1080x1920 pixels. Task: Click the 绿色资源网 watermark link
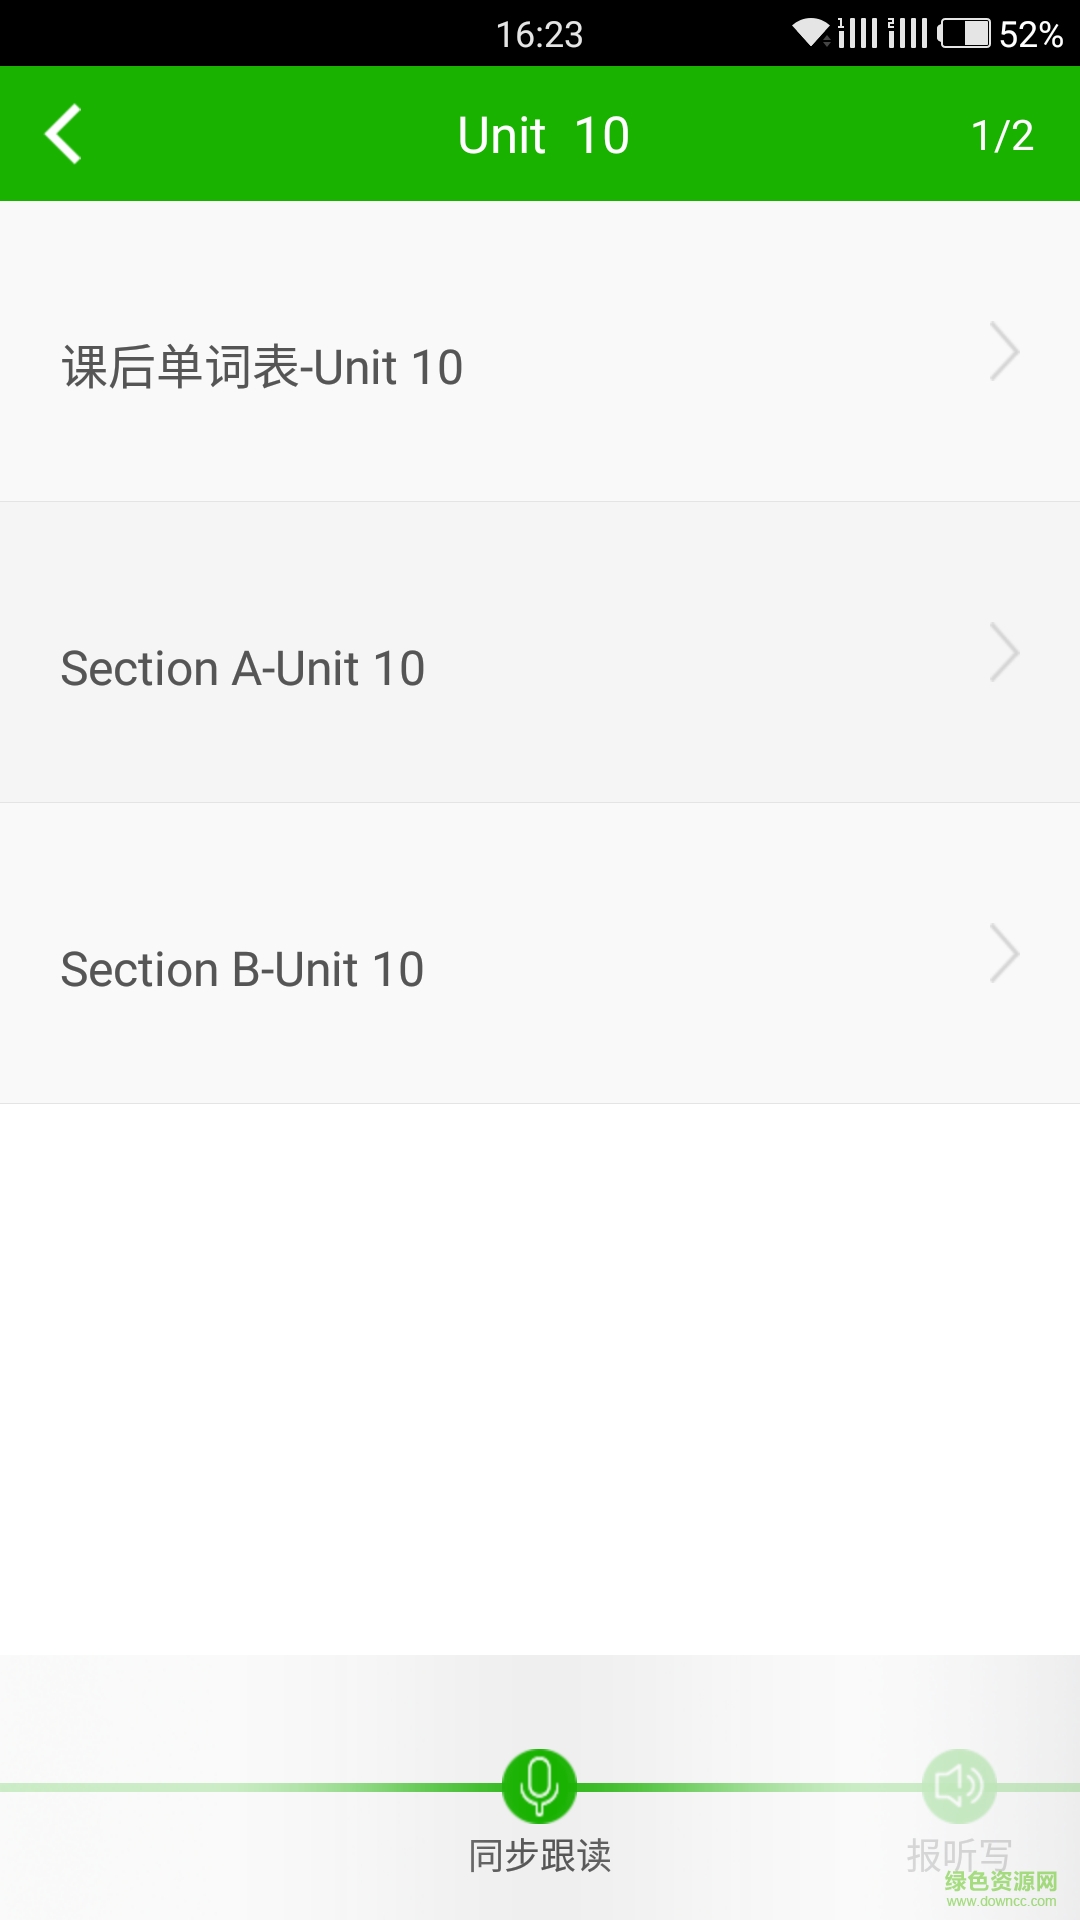click(1001, 1888)
